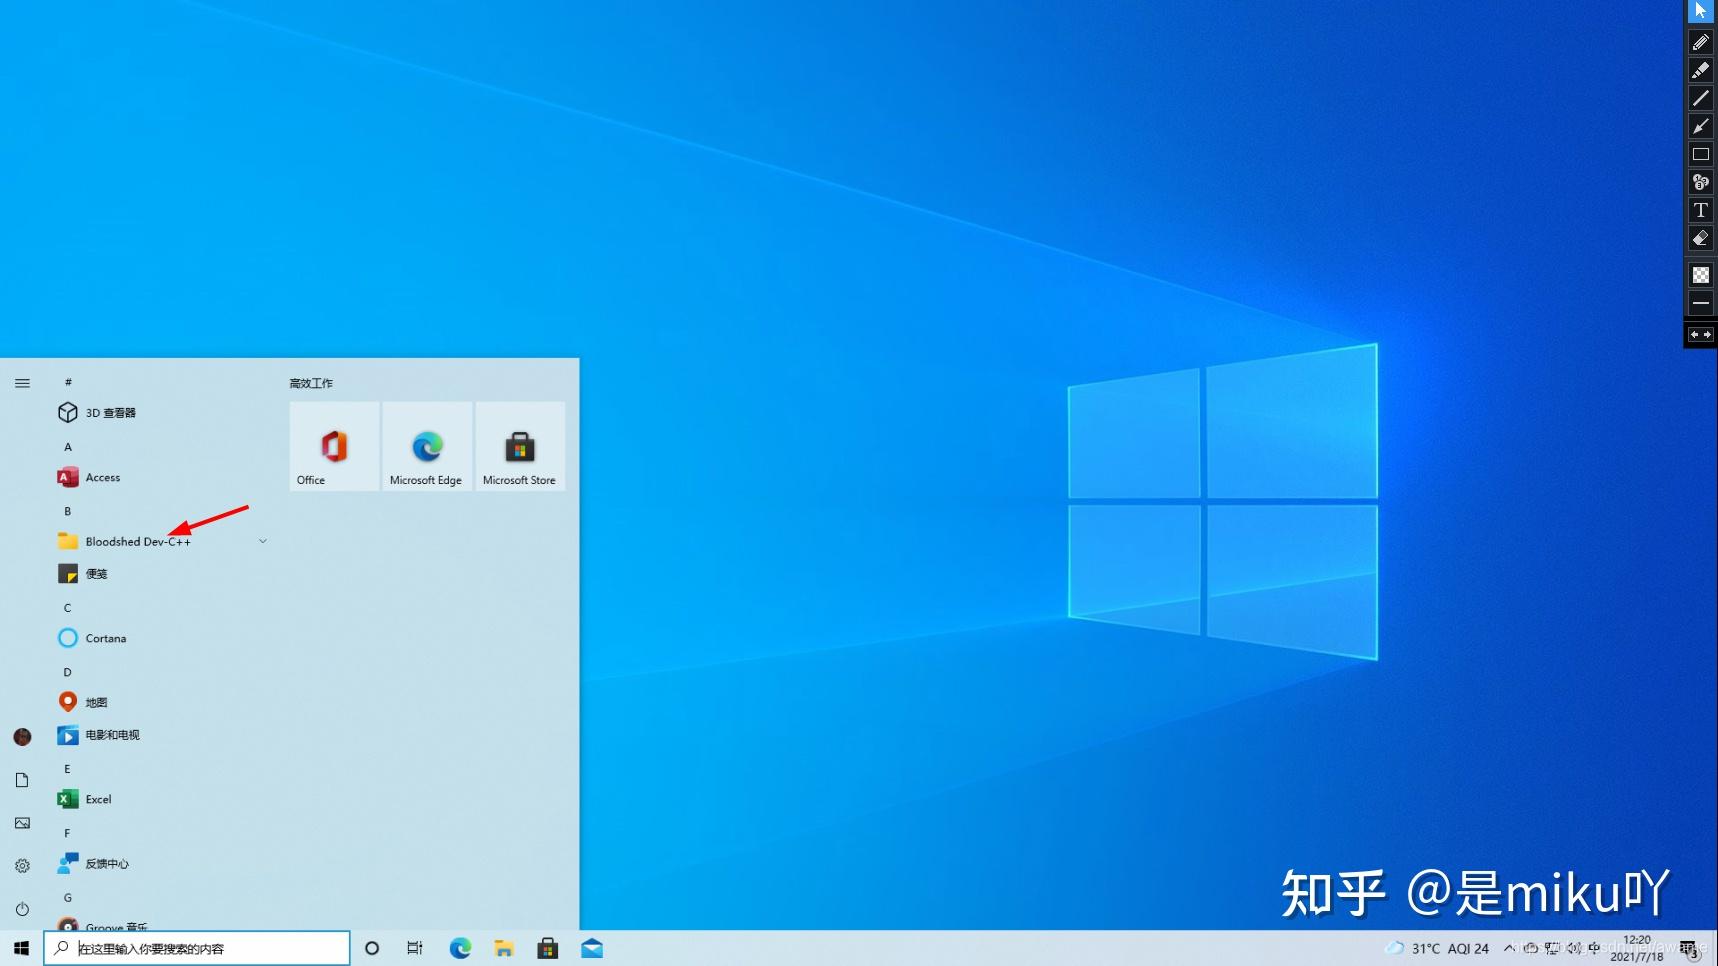Open Excel from the apps list

coord(97,799)
